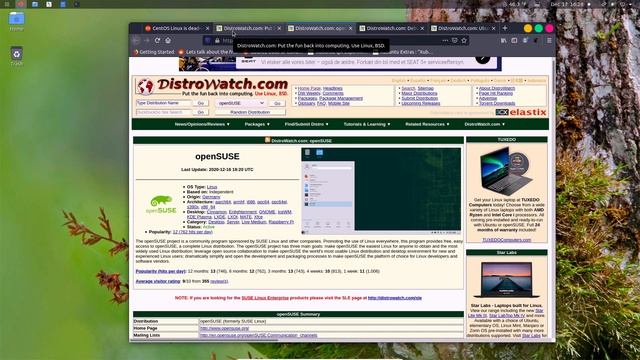Click Go next to the openSUSE dropdown

(277, 103)
